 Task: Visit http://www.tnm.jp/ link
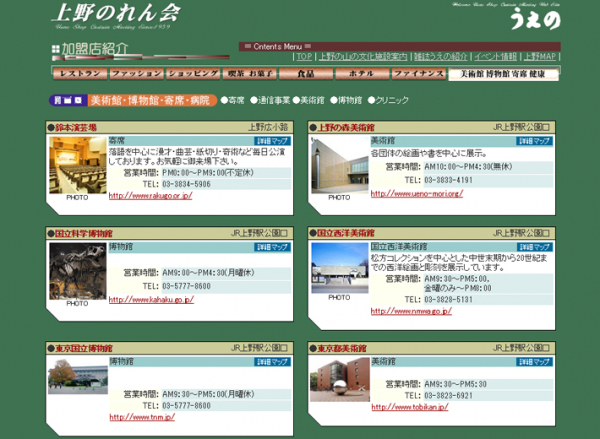142,417
